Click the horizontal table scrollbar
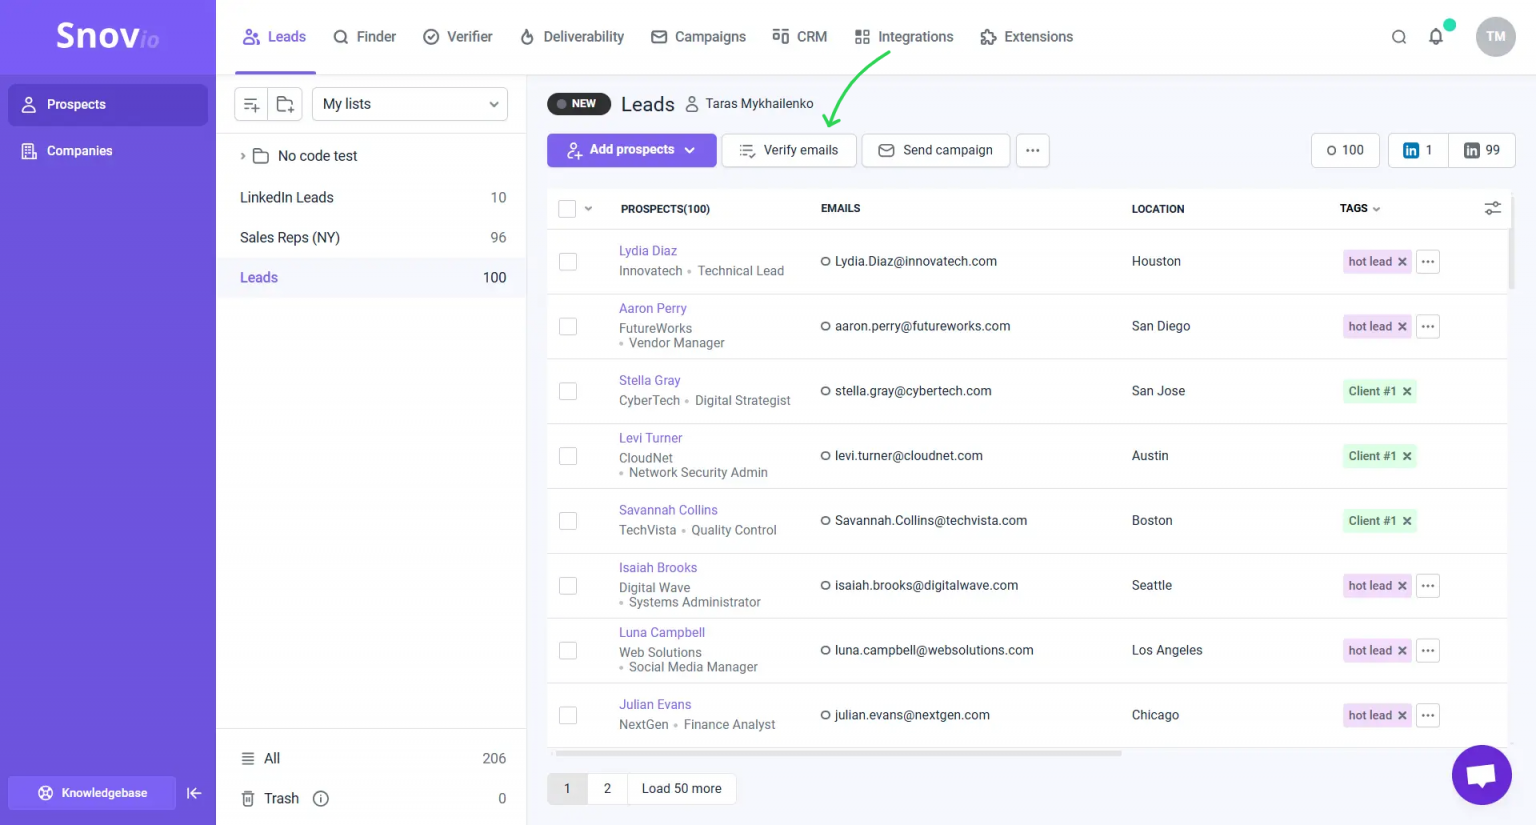 coord(838,753)
